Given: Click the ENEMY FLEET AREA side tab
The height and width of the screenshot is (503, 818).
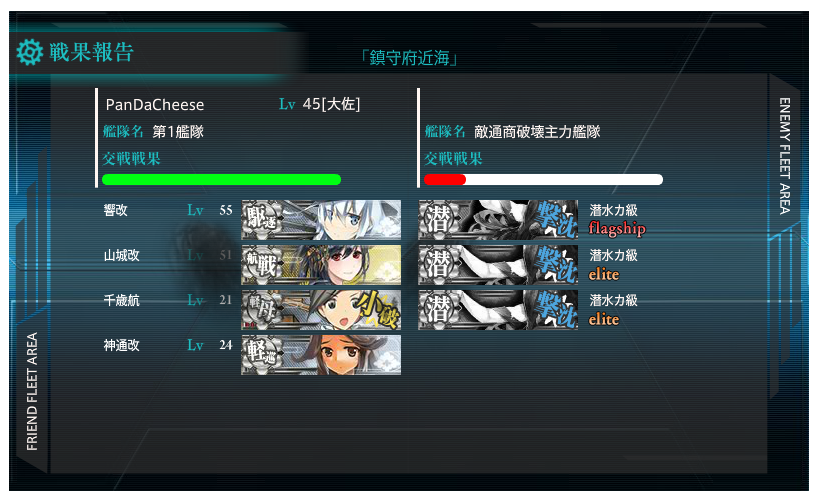Looking at the screenshot, I should [x=785, y=155].
